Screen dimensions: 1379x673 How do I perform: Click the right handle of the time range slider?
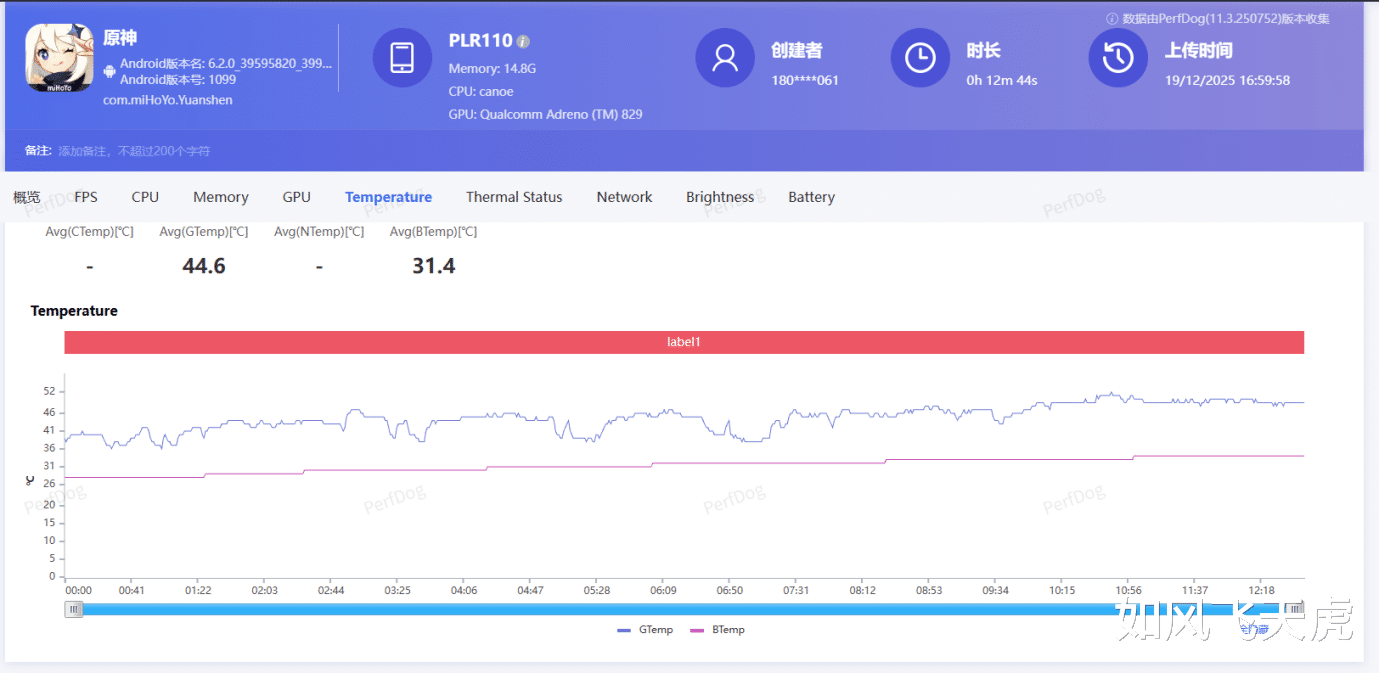[x=1295, y=609]
